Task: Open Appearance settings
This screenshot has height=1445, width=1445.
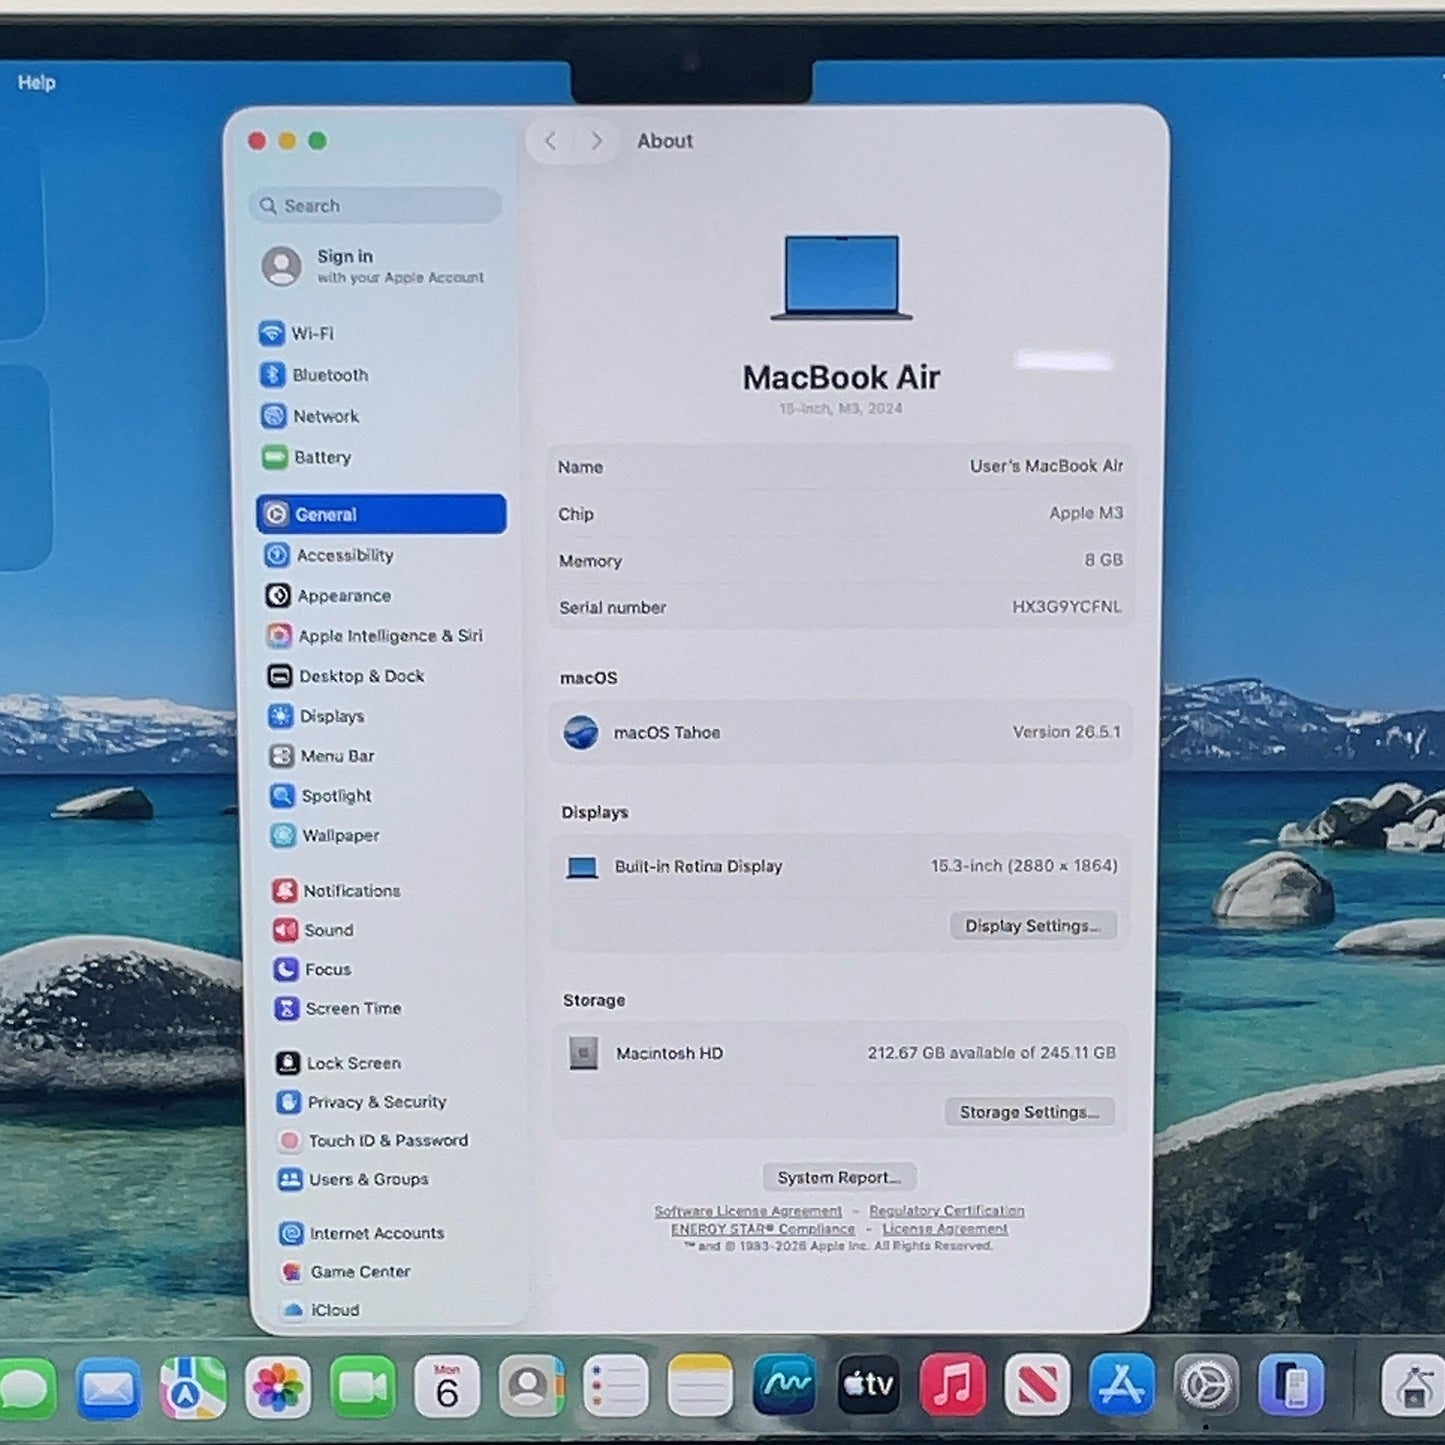Action: point(328,596)
